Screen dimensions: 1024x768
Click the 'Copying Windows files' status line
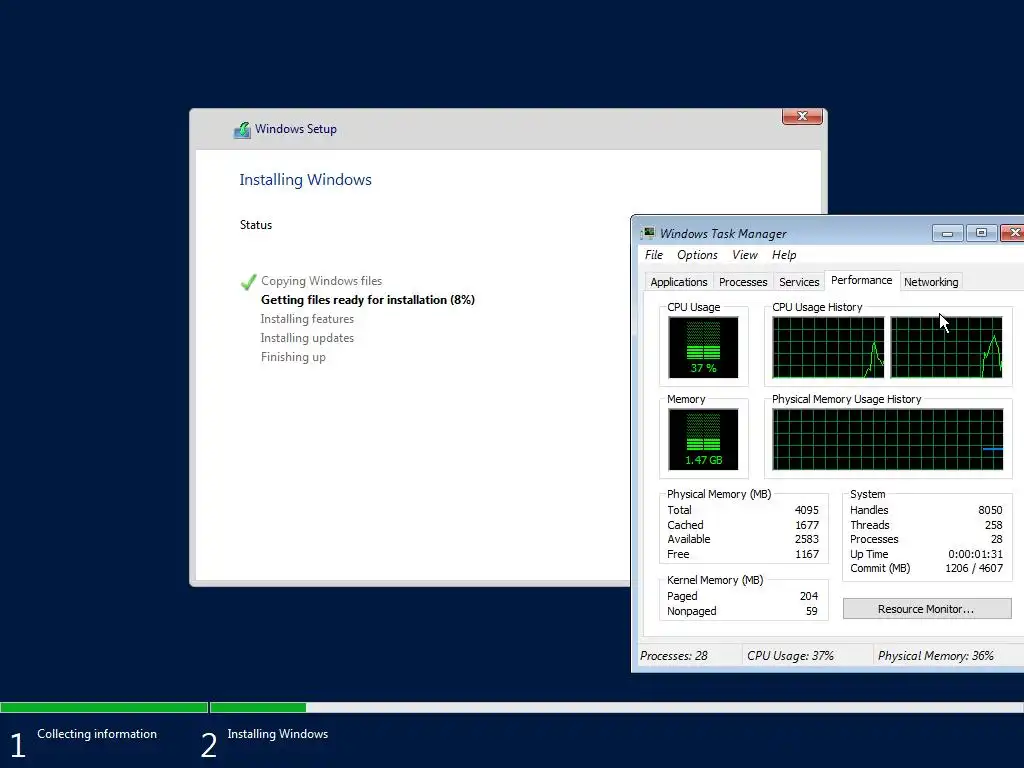click(321, 281)
